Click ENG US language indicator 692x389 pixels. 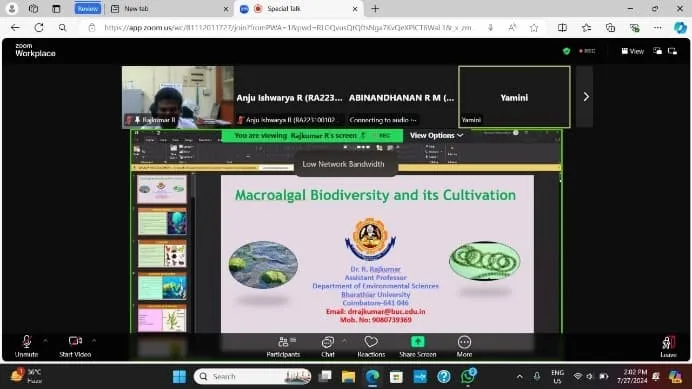coord(557,377)
